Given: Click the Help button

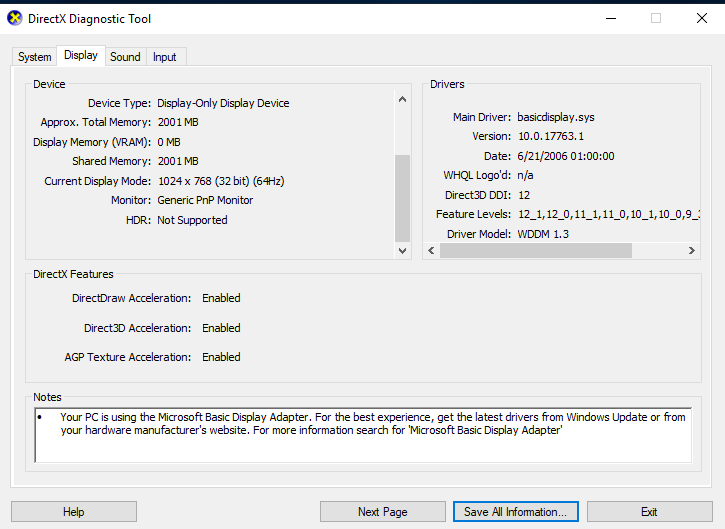Looking at the screenshot, I should [74, 512].
